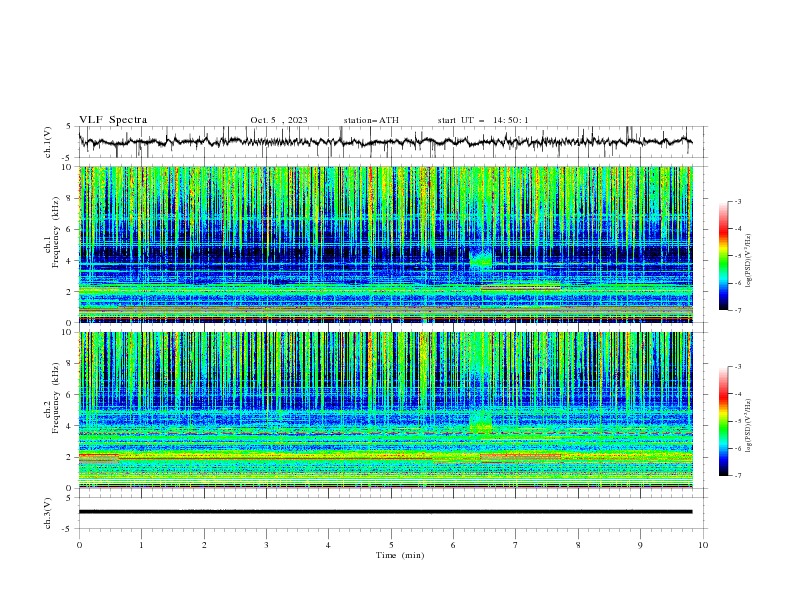This screenshot has width=792, height=612.
Task: Click the "5" upper tick of ch.1(V) axis
Action: pos(69,127)
